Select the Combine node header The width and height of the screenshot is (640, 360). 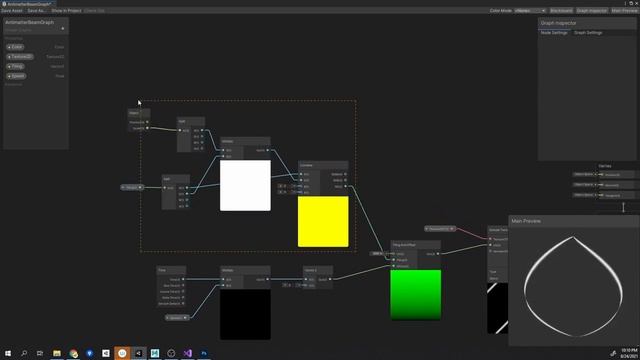click(323, 165)
